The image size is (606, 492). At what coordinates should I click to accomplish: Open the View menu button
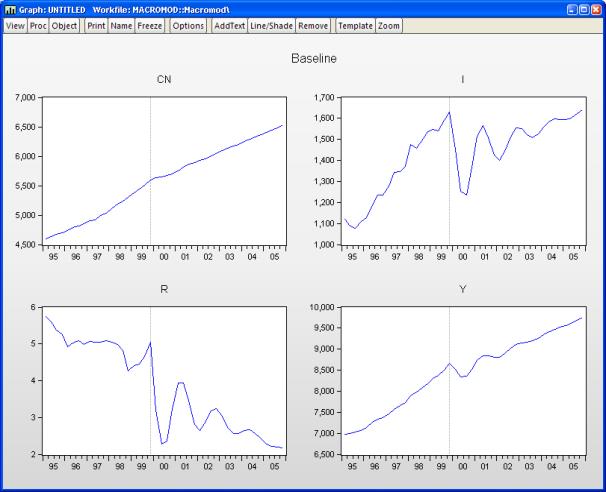tap(15, 25)
